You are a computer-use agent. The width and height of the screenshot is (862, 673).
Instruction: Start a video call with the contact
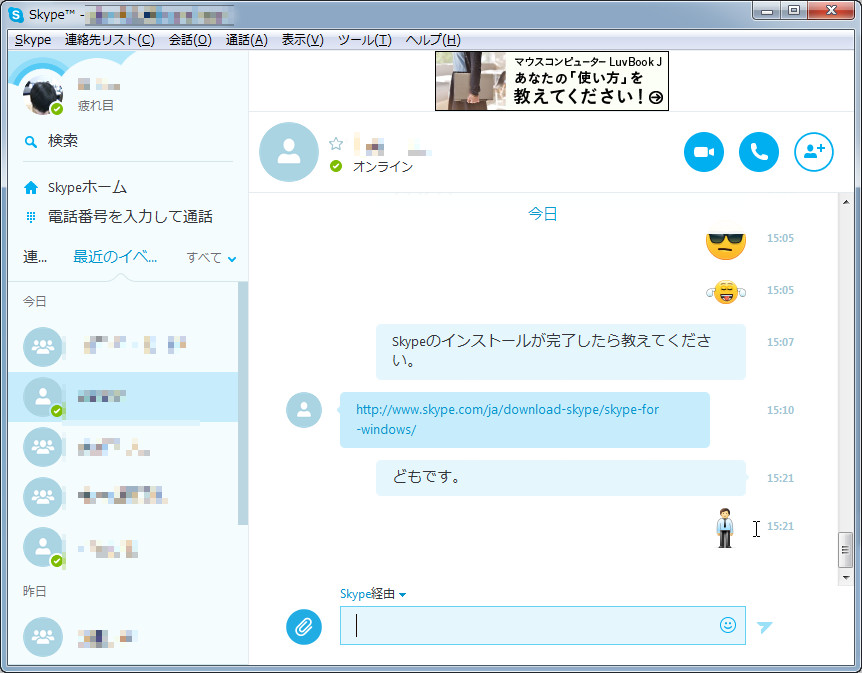click(704, 151)
